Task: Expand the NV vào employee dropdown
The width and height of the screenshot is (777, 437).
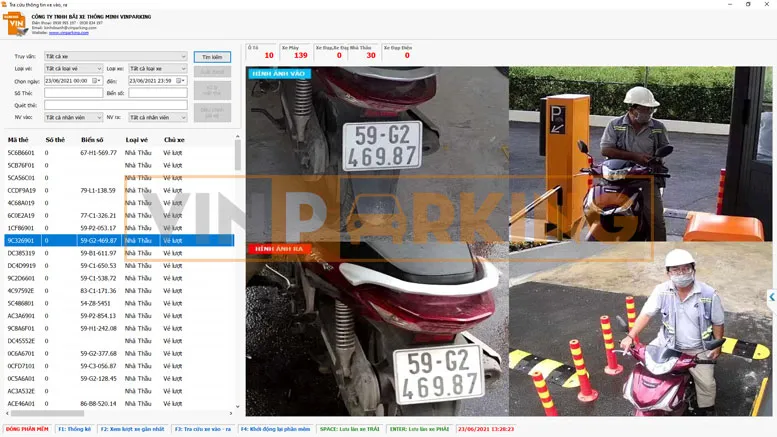Action: coord(98,117)
